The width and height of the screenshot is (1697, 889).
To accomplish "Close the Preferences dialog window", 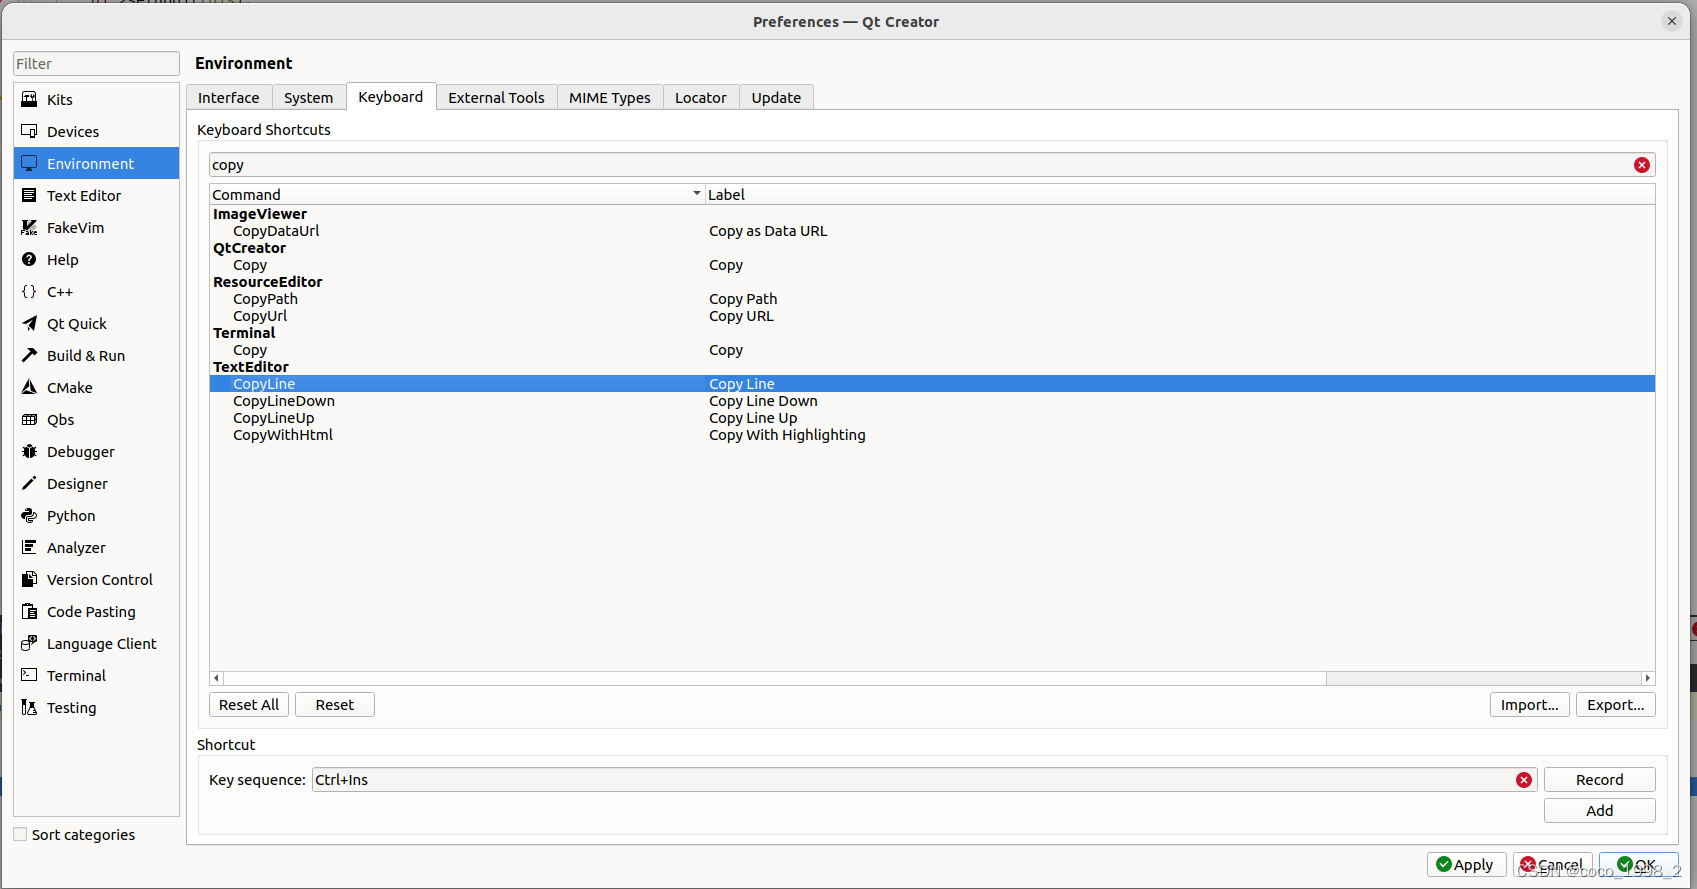I will tap(1672, 21).
